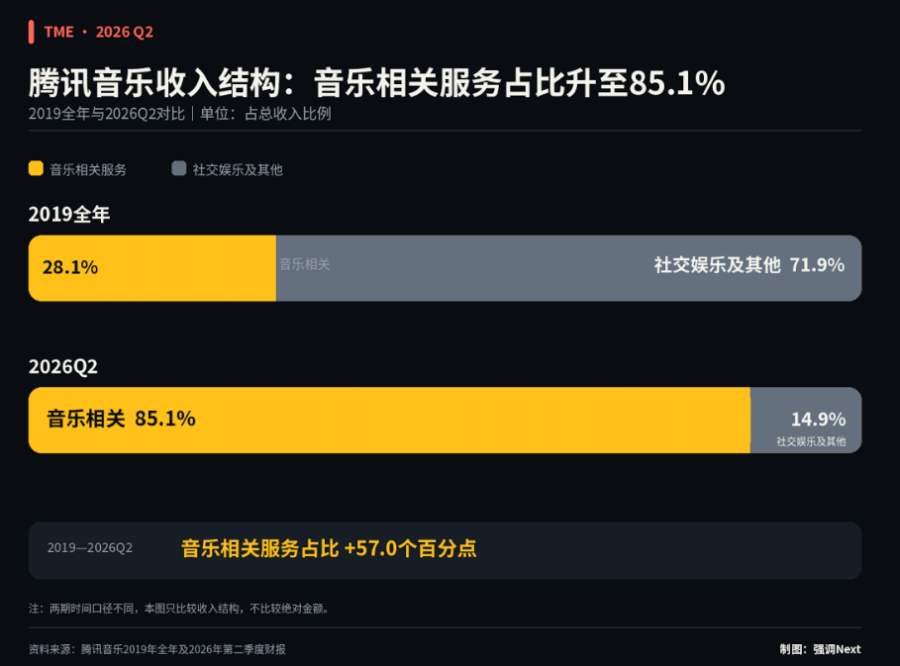The height and width of the screenshot is (666, 900).
Task: Click the 制图：强调Next credit
Action: click(820, 649)
